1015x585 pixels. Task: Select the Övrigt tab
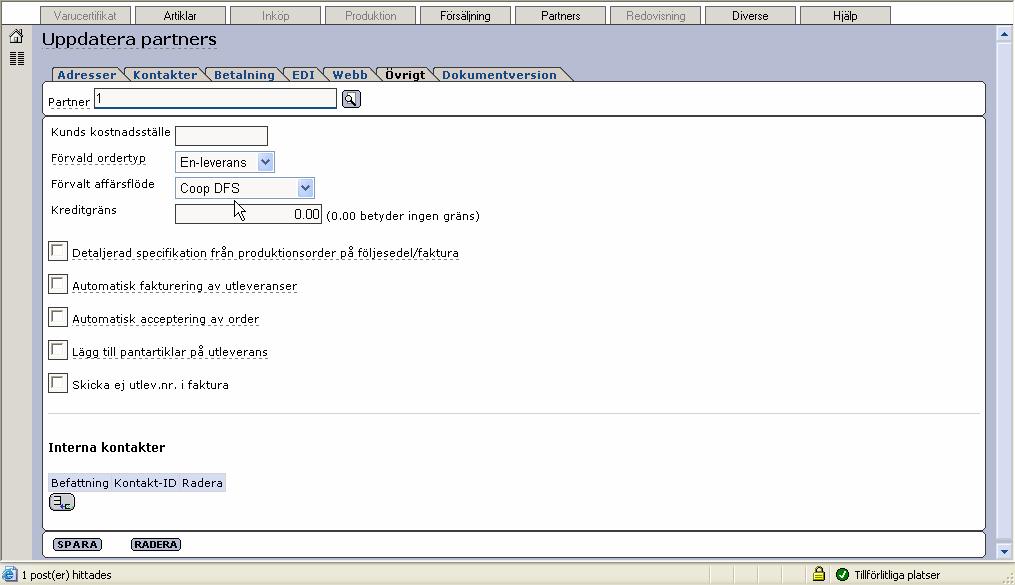click(x=405, y=74)
